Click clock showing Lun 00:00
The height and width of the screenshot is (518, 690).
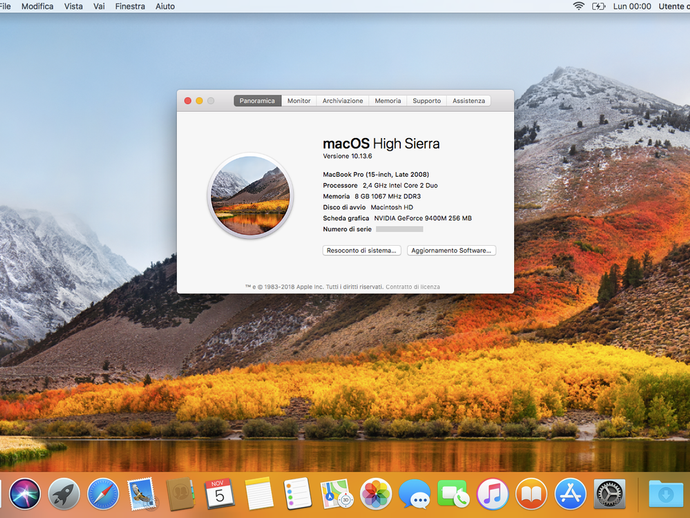point(632,6)
